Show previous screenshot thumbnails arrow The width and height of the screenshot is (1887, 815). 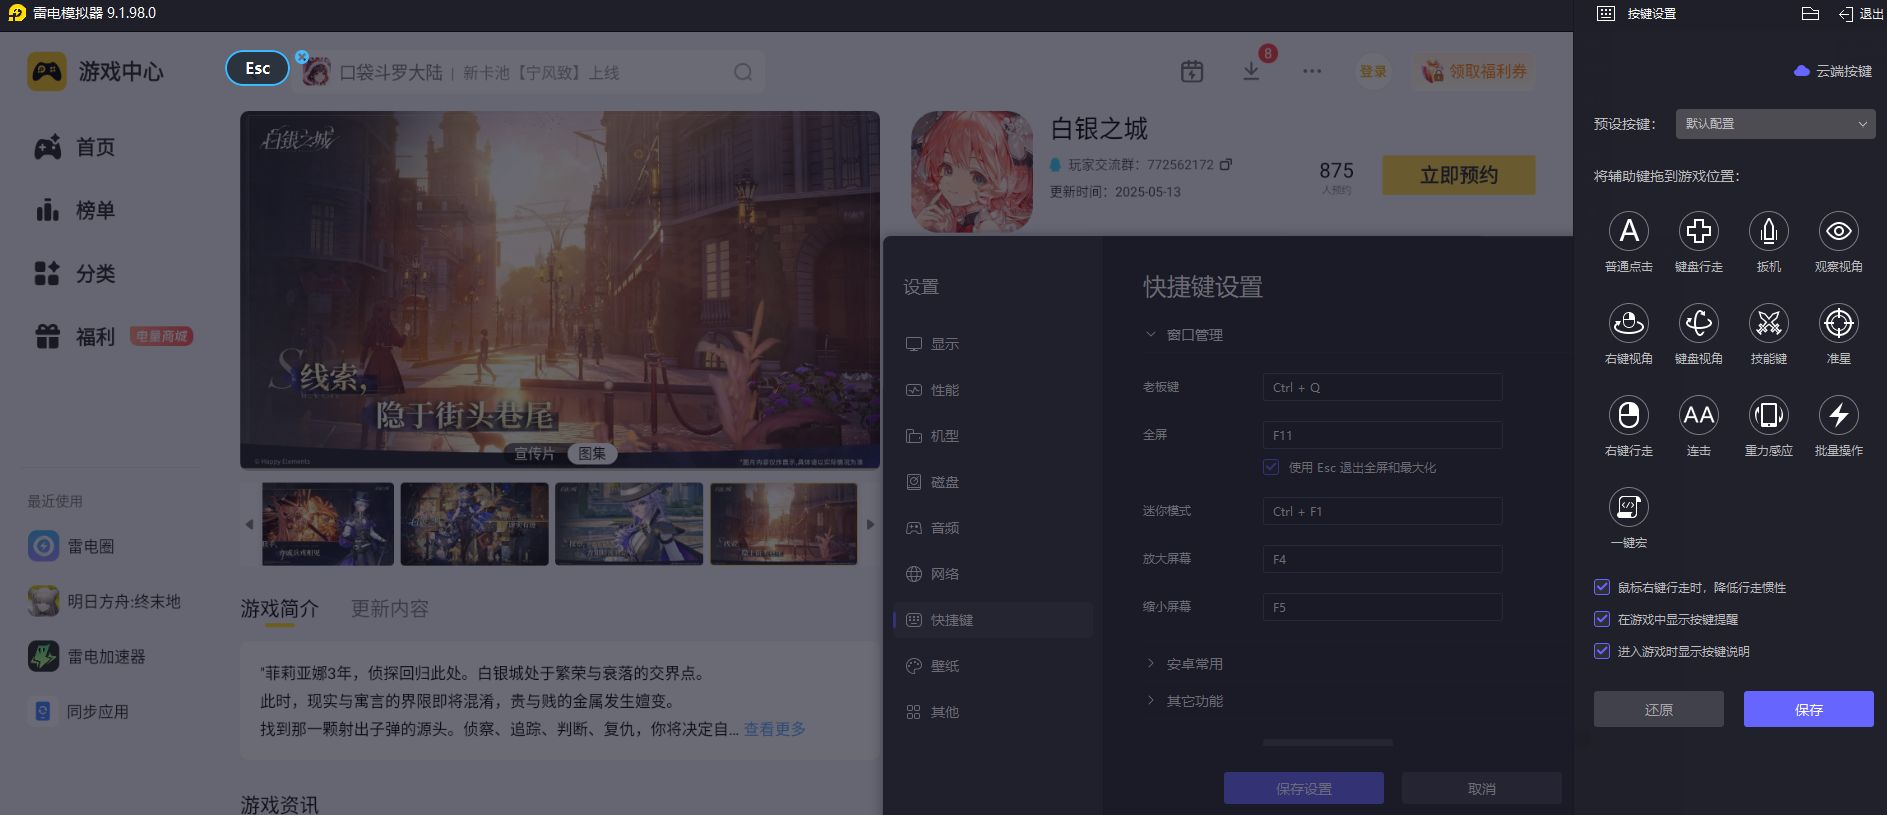pos(249,524)
